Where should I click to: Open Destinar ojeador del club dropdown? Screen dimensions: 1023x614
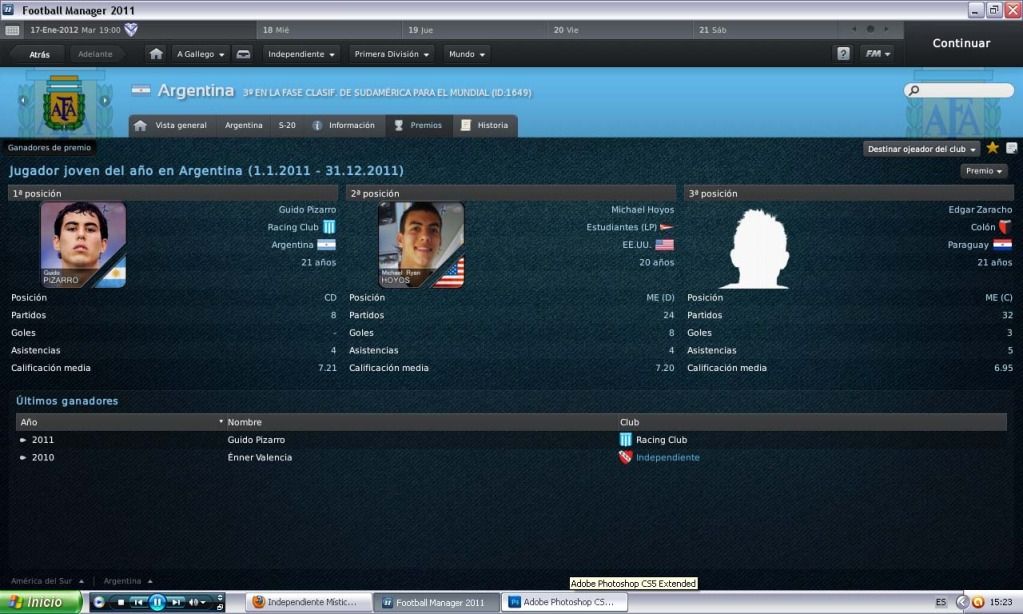coord(921,149)
